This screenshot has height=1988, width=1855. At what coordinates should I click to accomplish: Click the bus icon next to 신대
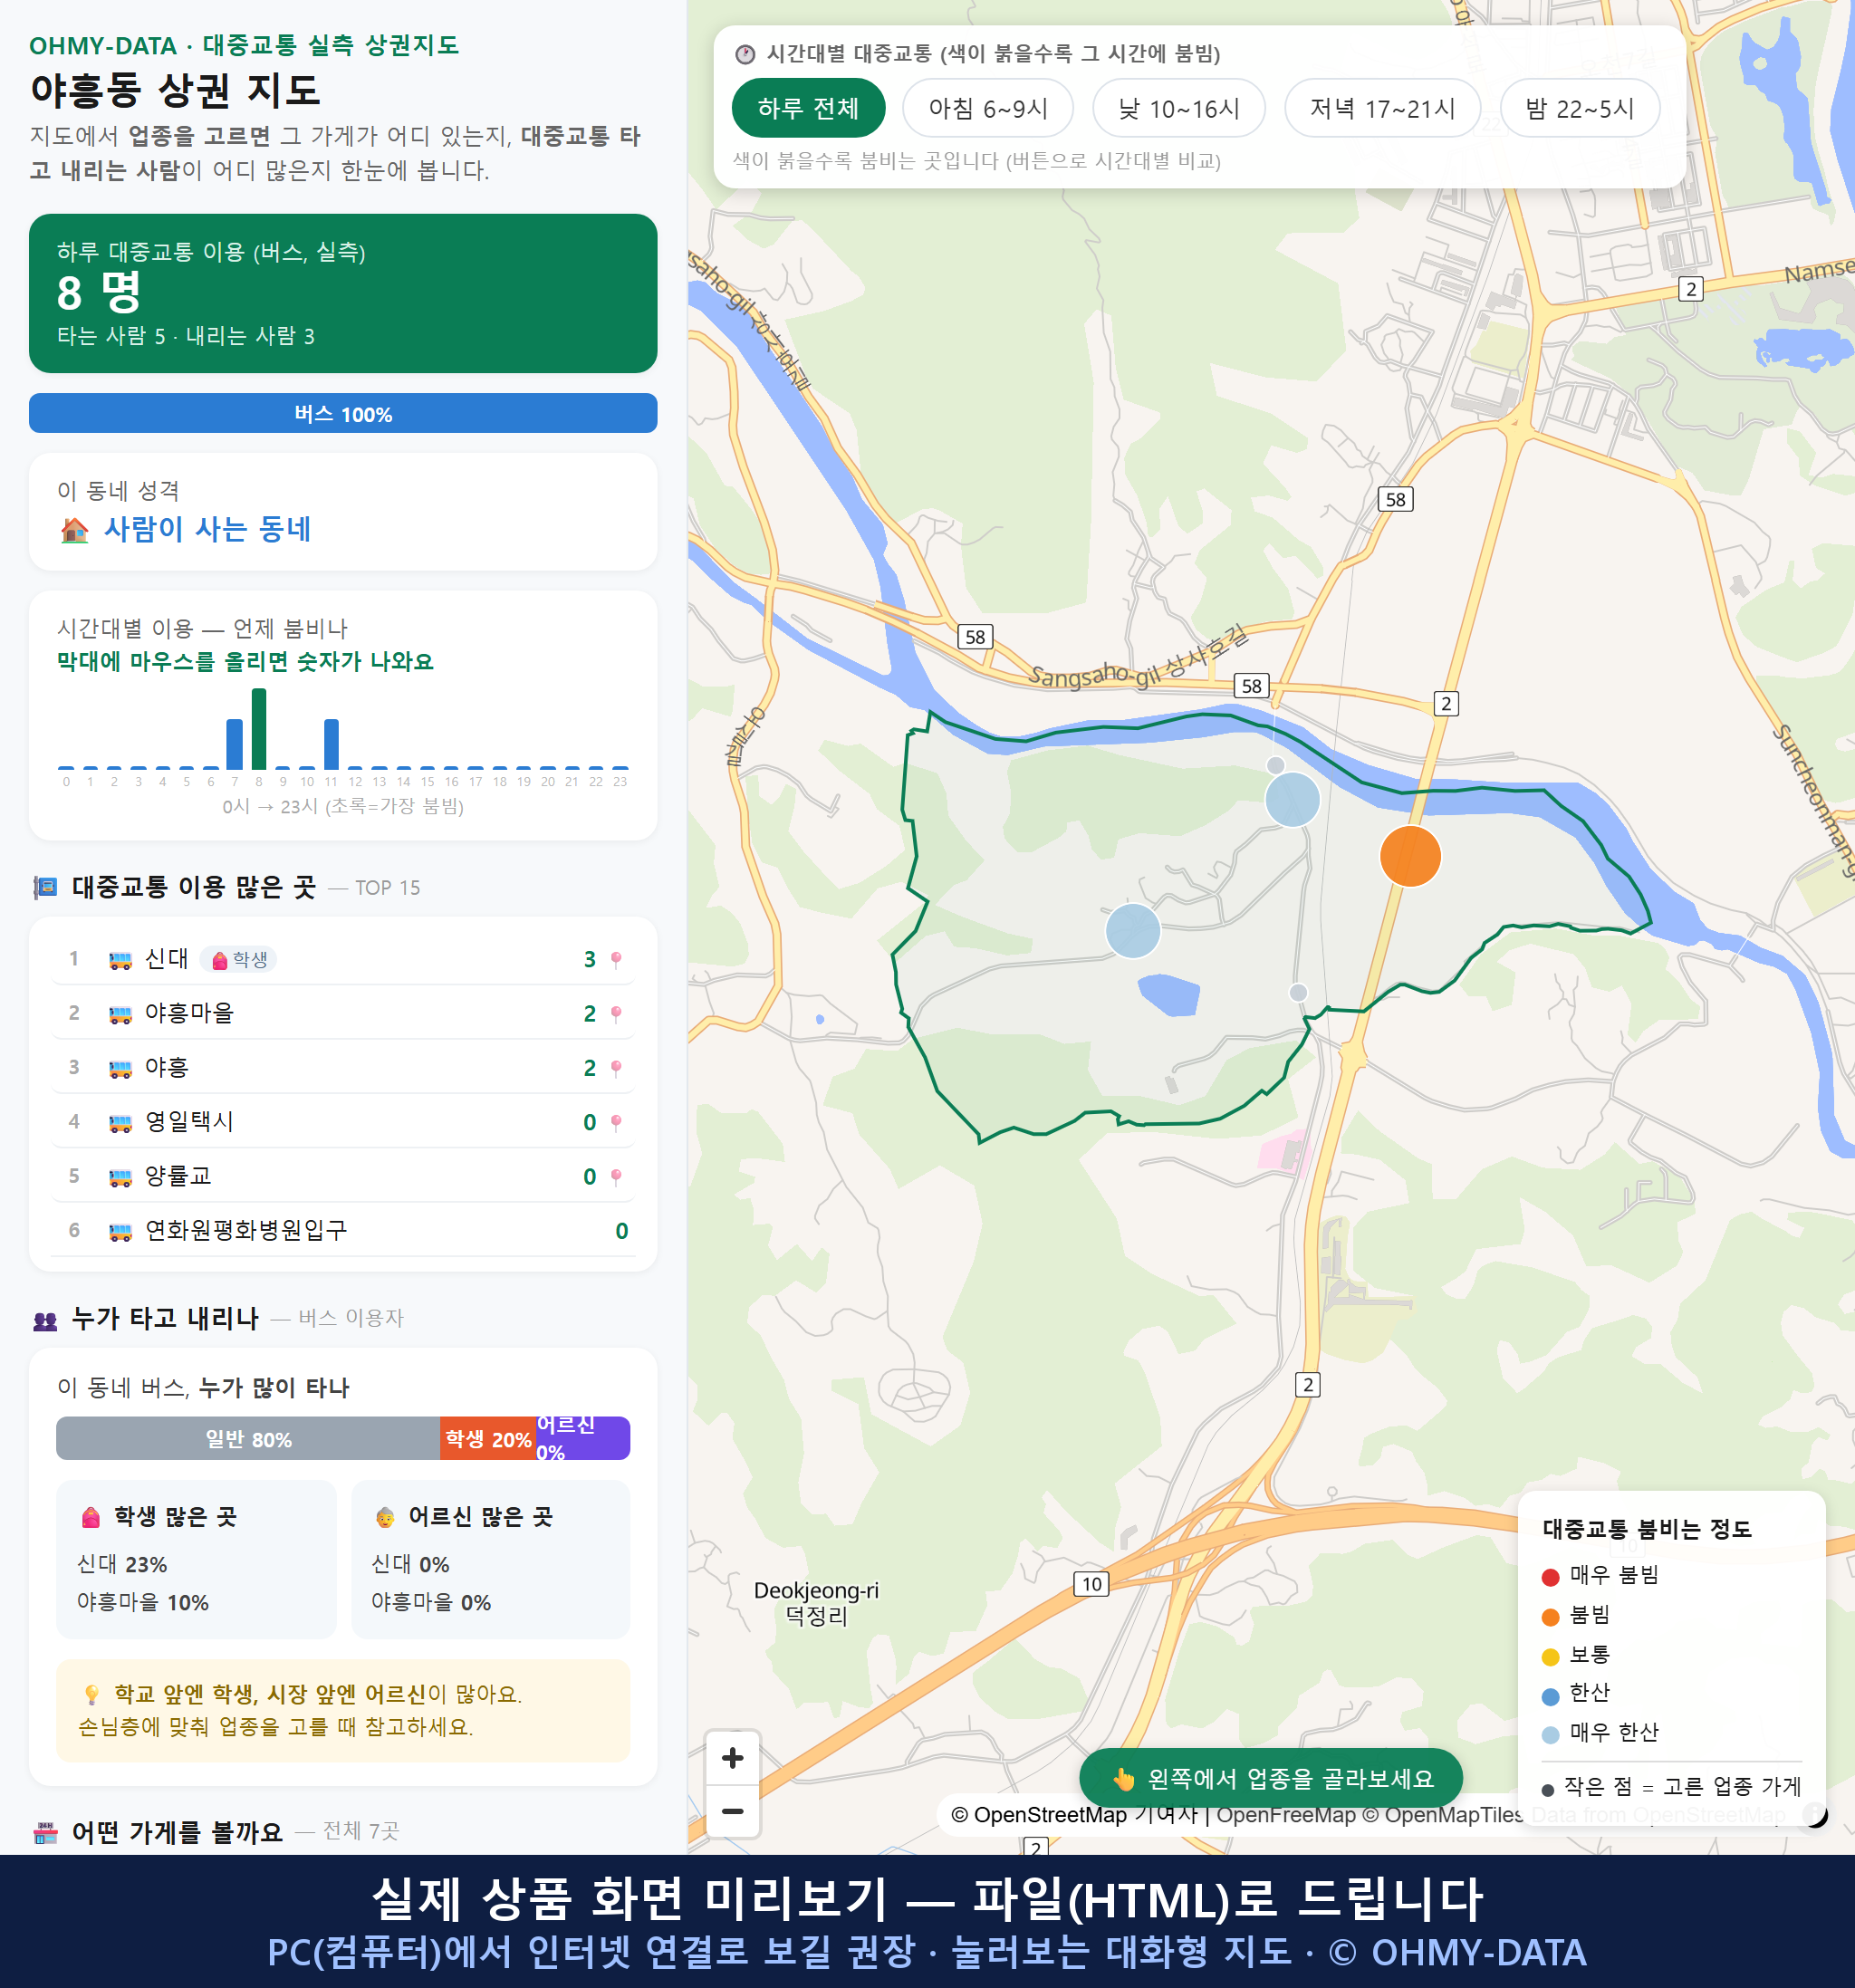coord(120,960)
